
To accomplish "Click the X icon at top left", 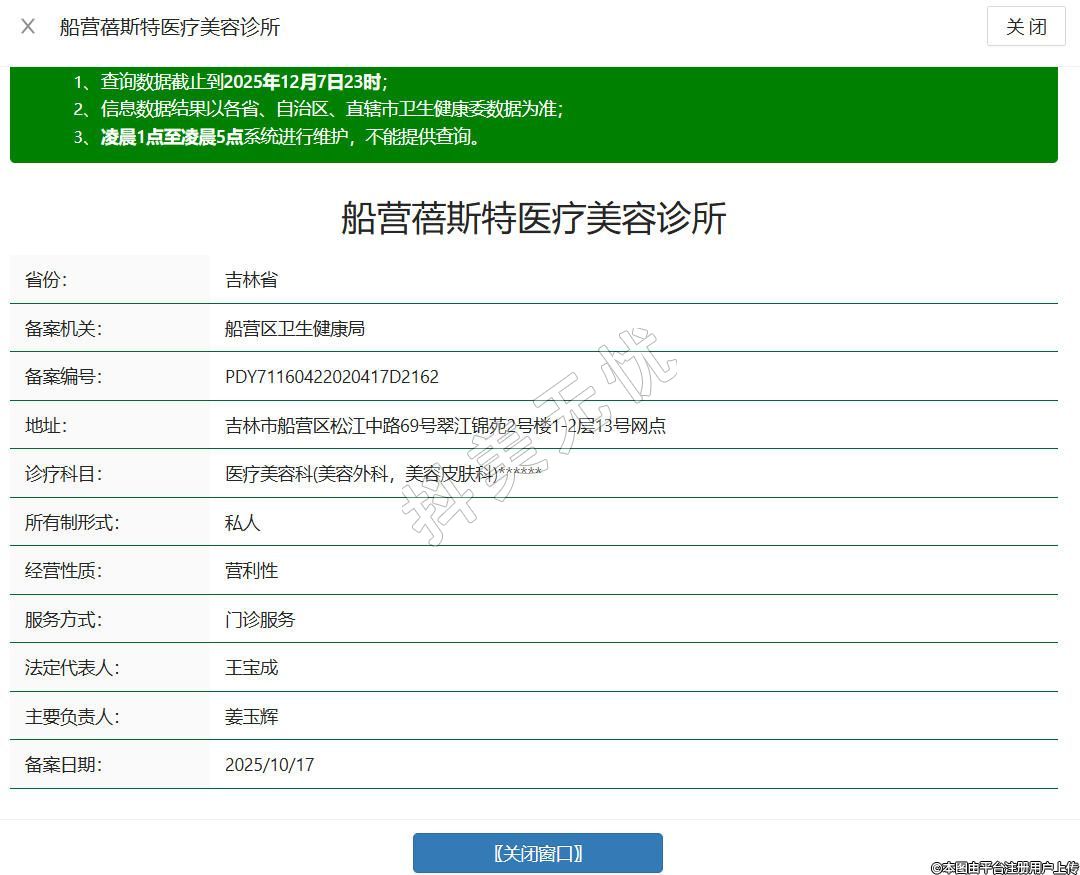I will [x=28, y=26].
